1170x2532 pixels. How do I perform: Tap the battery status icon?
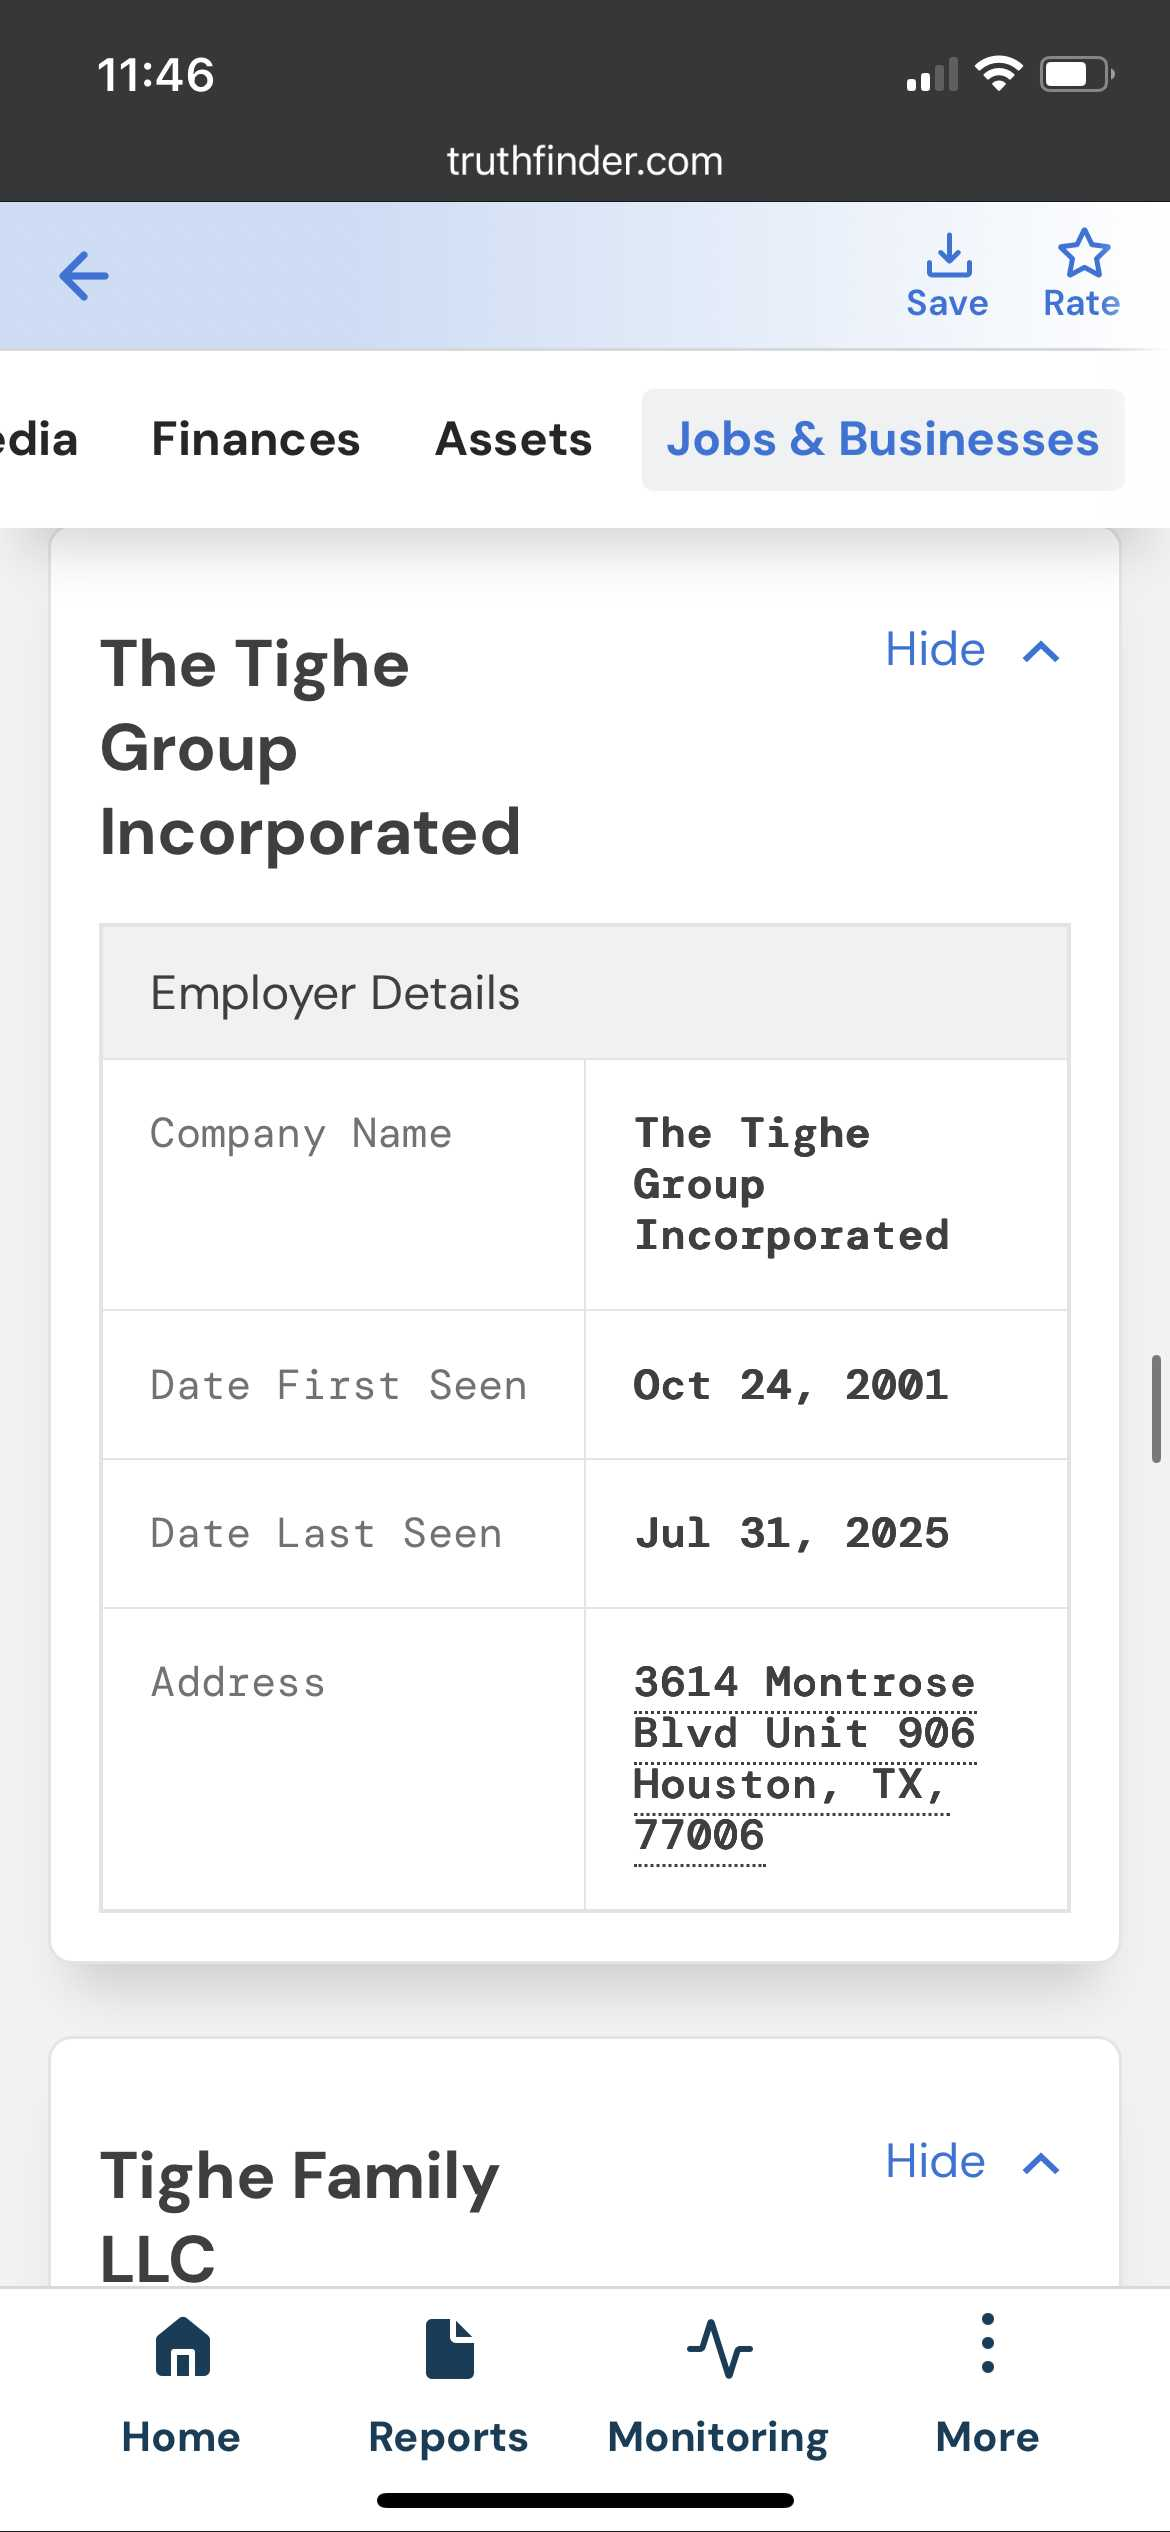[1076, 74]
